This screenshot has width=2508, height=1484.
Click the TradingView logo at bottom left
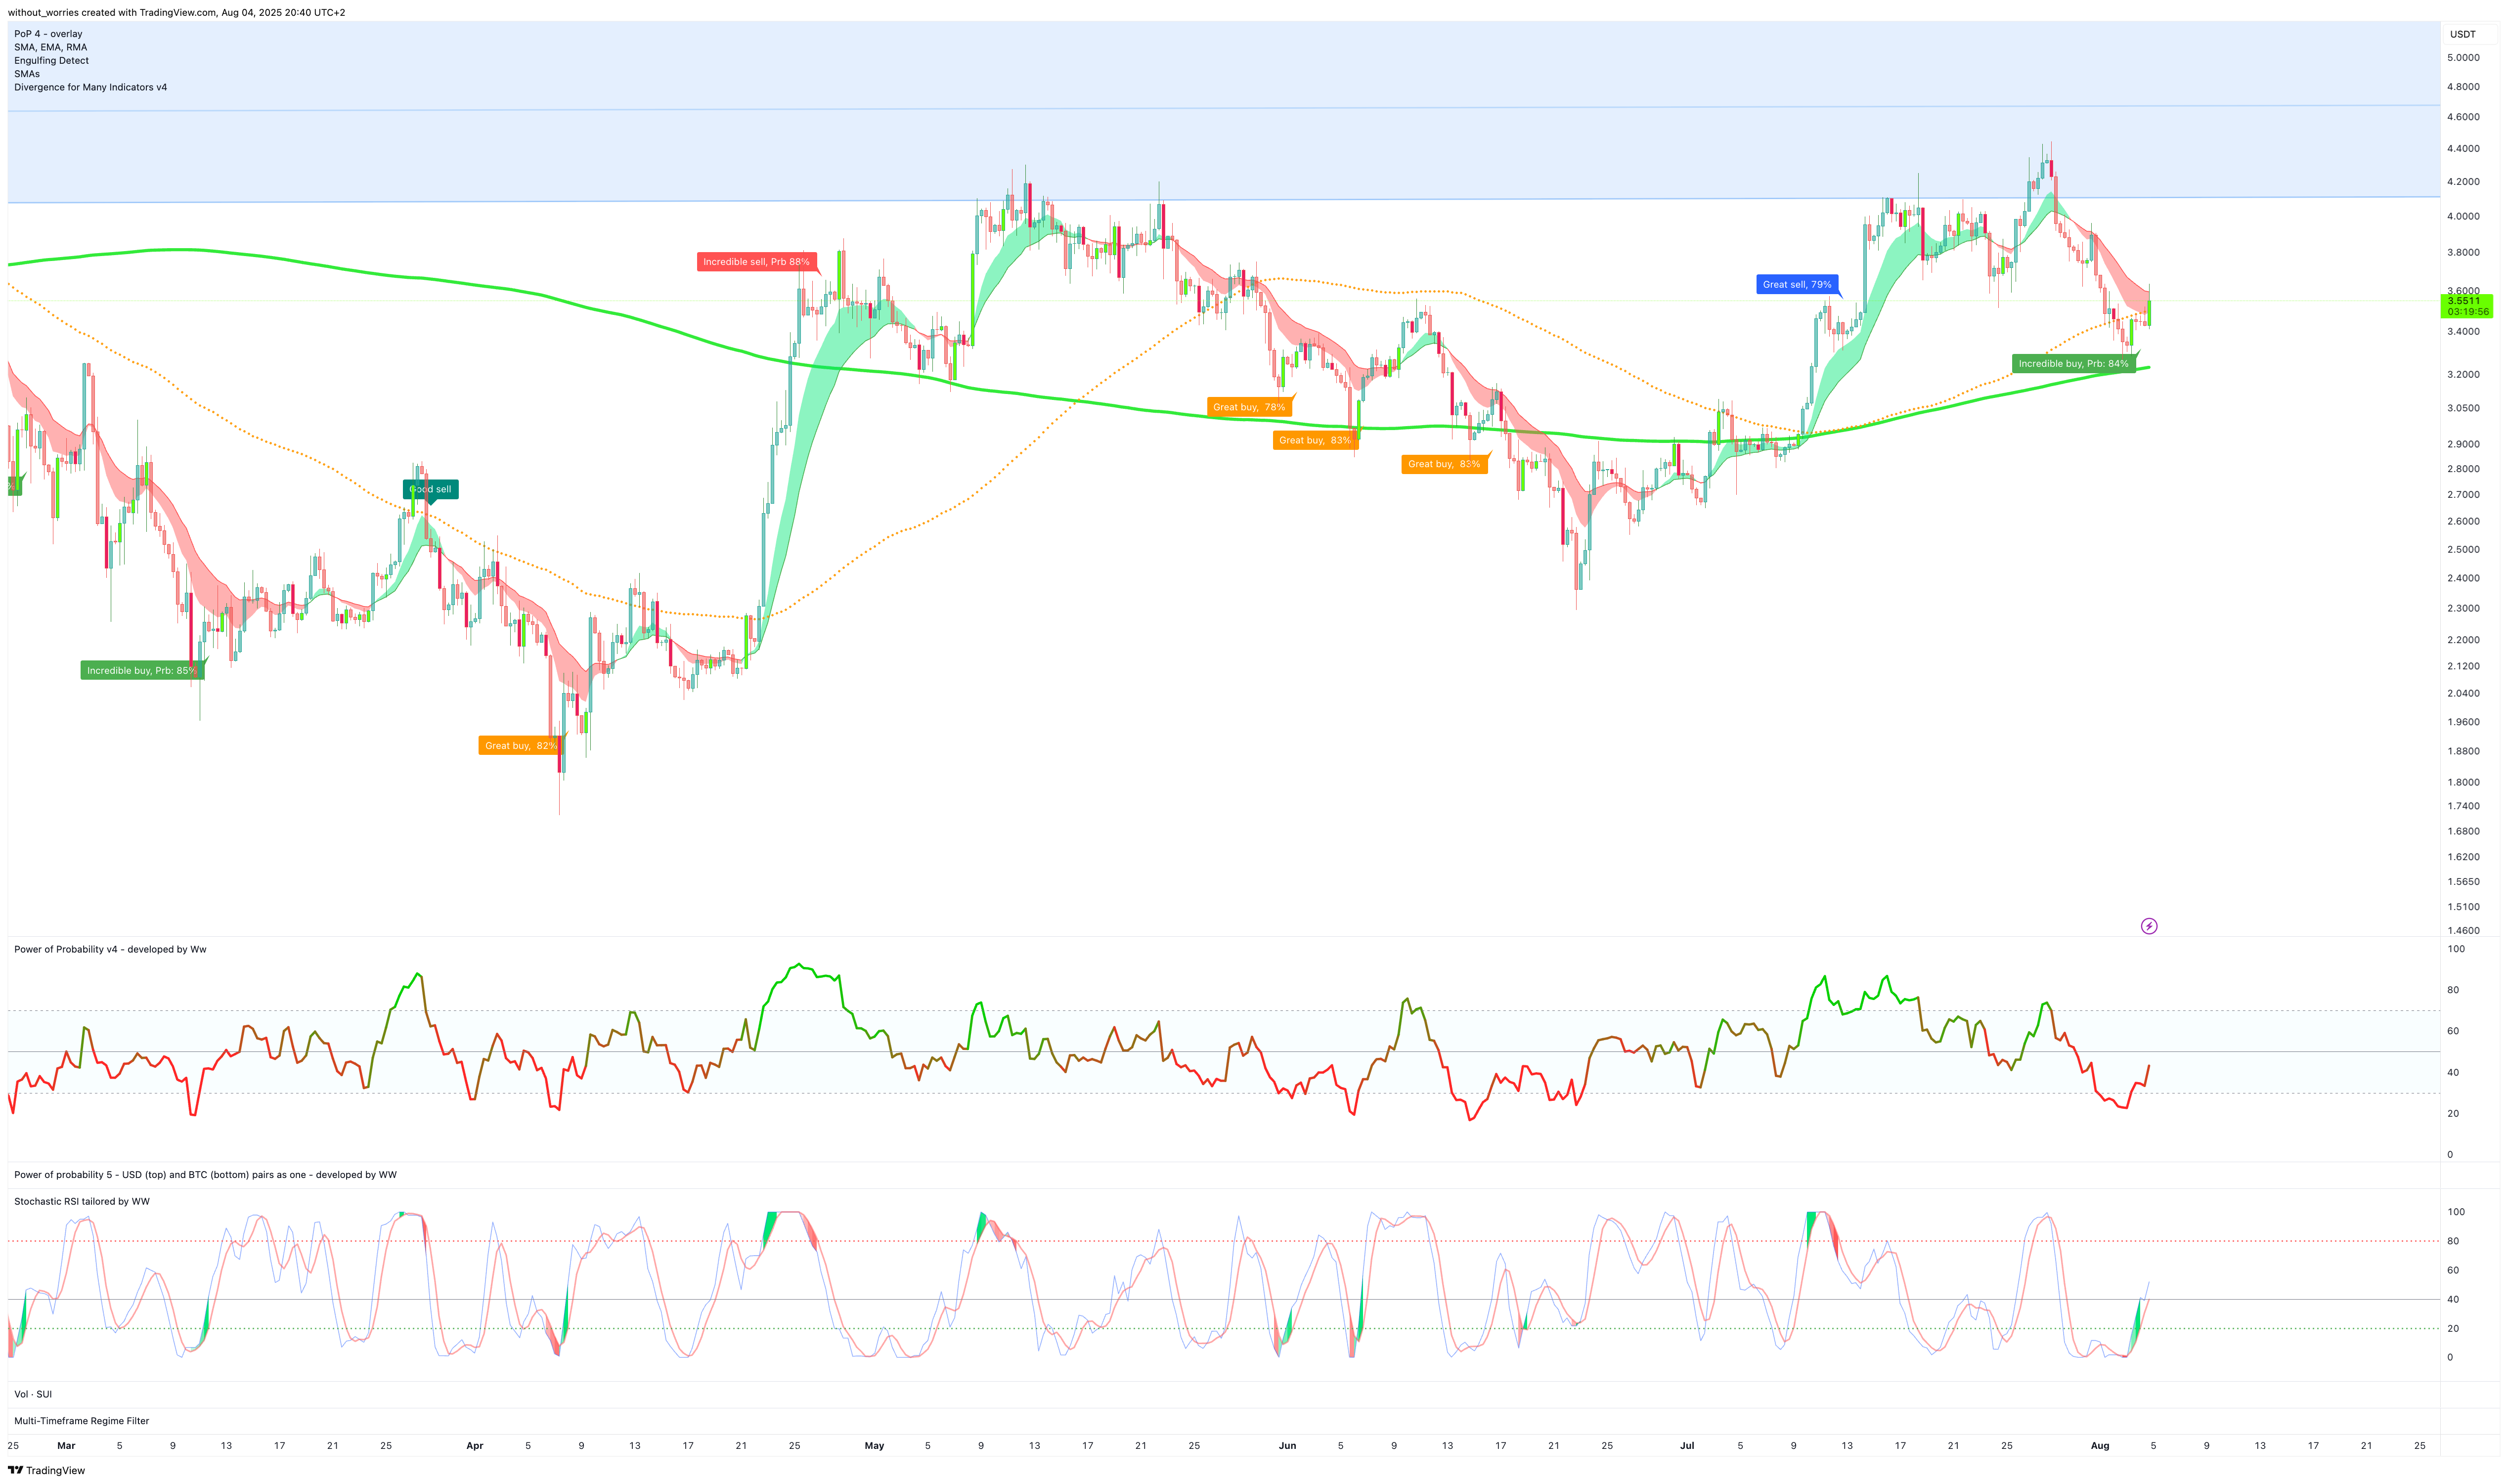point(46,1470)
